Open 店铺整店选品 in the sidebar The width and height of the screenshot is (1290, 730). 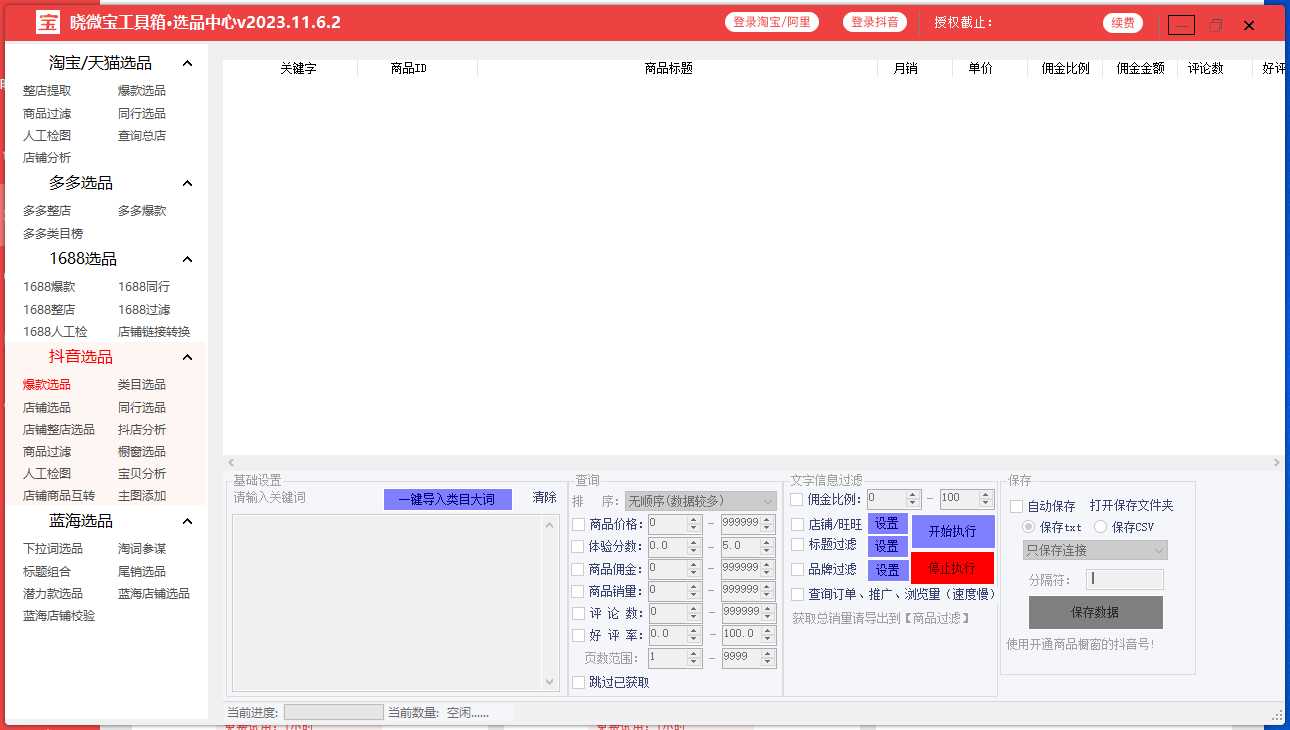(x=59, y=430)
